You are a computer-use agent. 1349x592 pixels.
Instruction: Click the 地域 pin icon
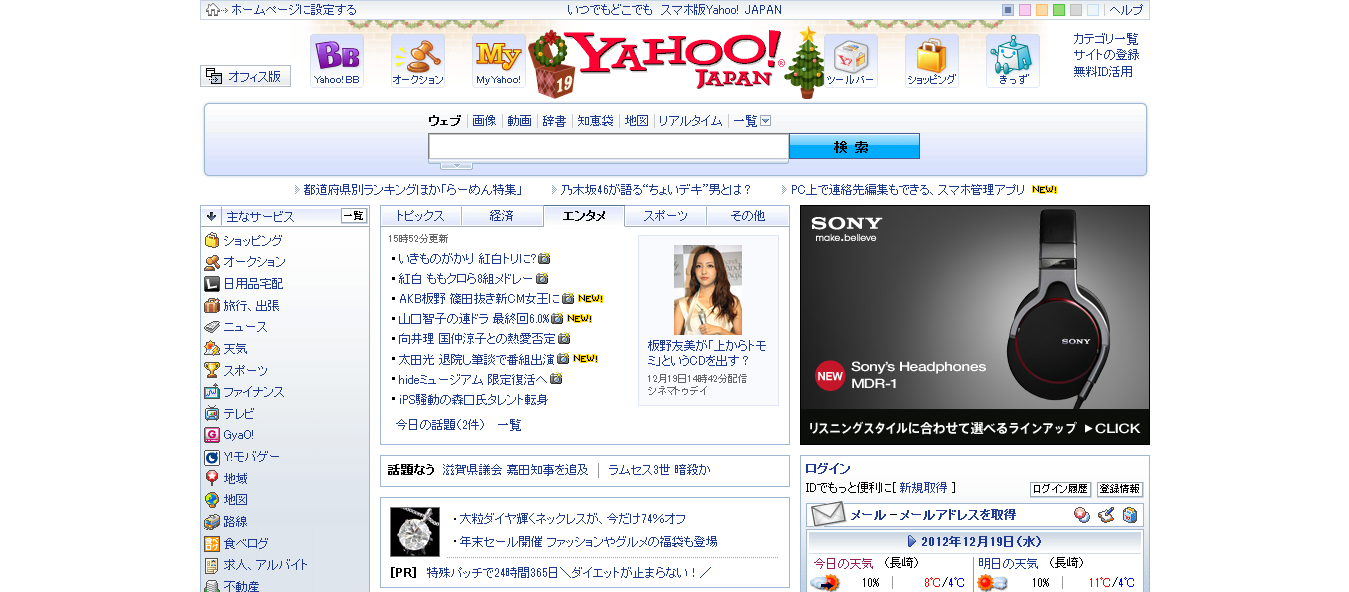pos(212,478)
